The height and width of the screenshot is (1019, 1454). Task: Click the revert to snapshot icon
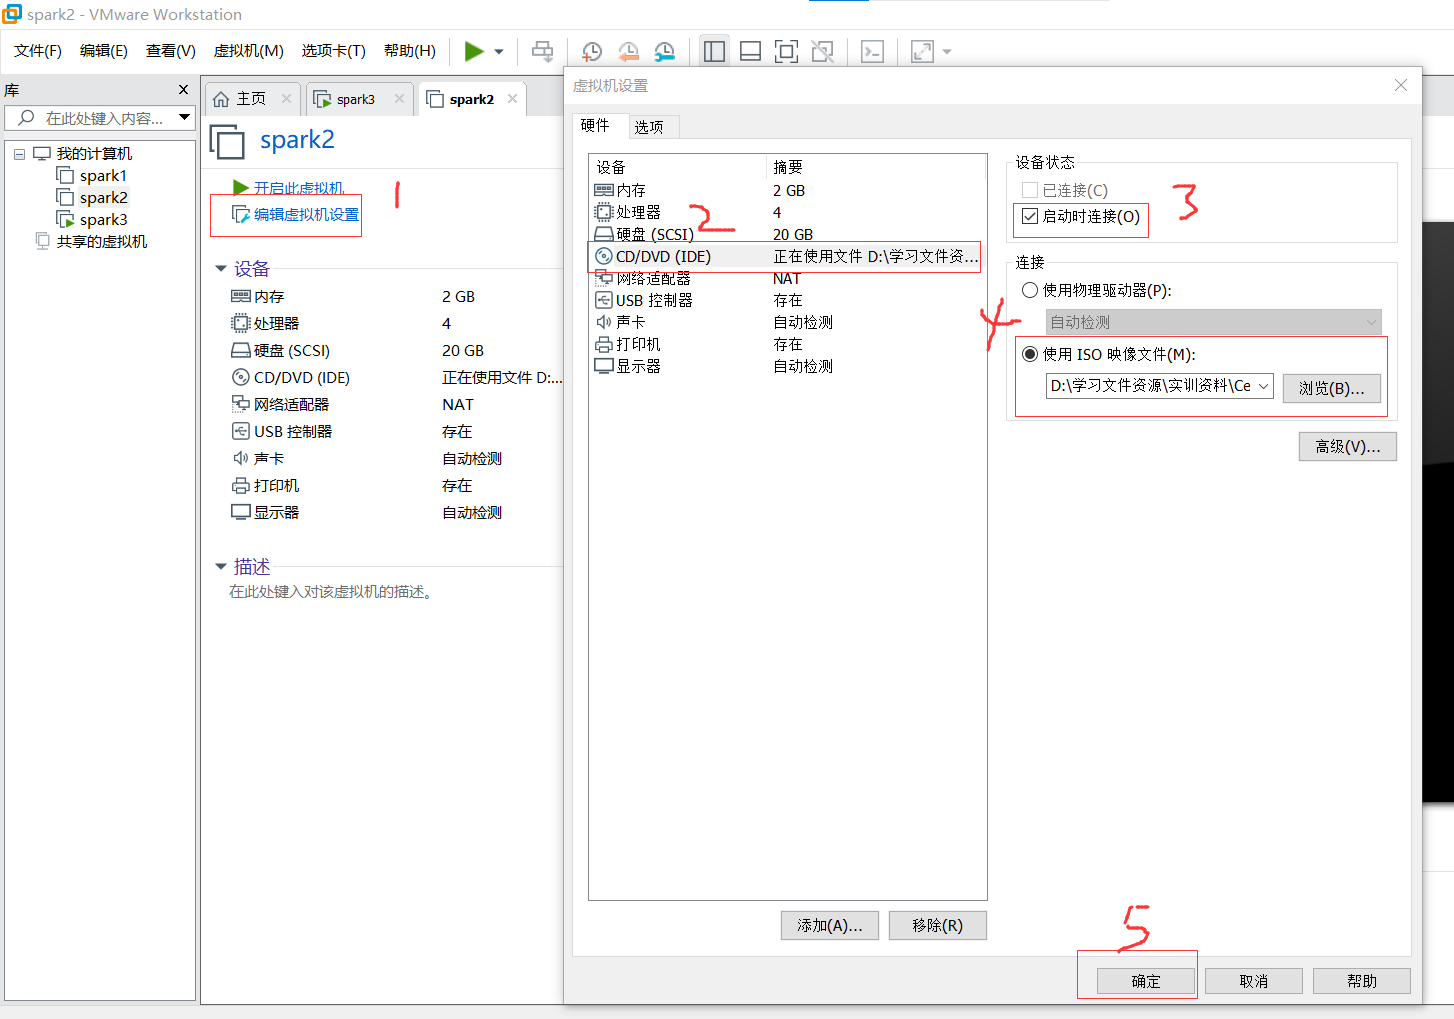pos(628,52)
